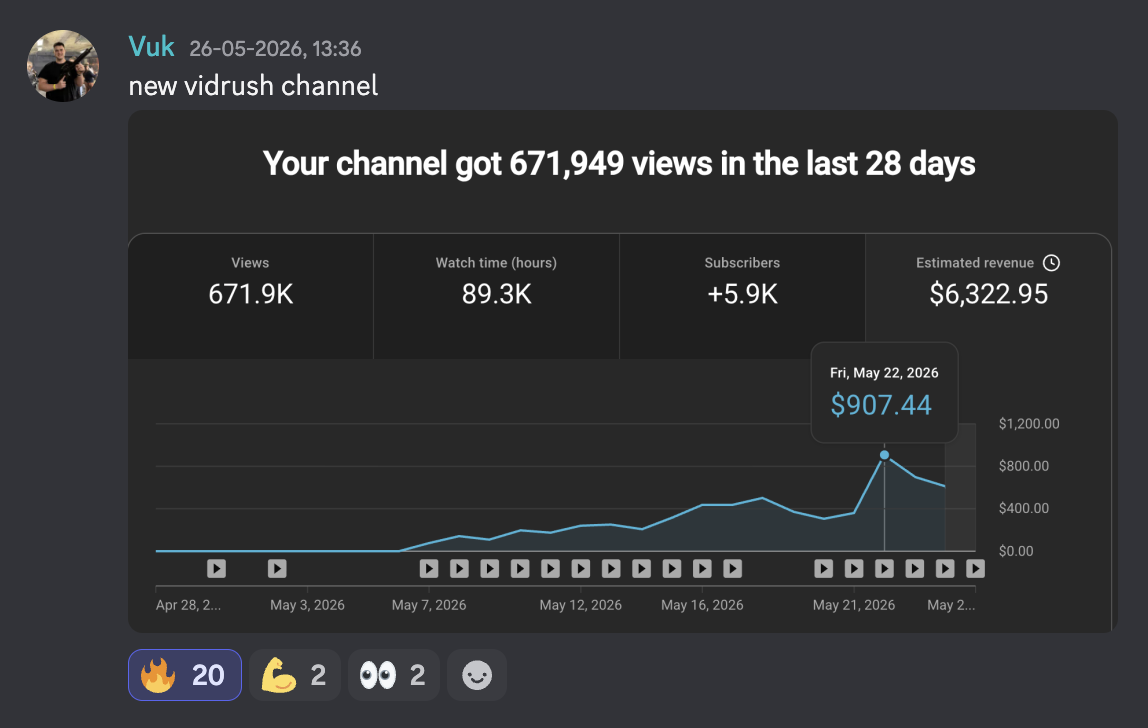Click the video marker below the May 22 data point

point(884,568)
